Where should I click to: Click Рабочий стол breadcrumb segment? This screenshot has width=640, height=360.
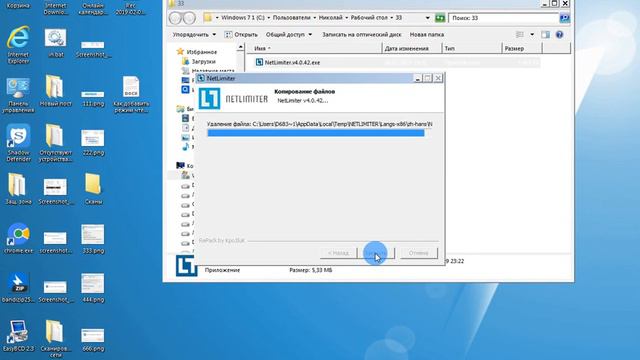[x=369, y=18]
